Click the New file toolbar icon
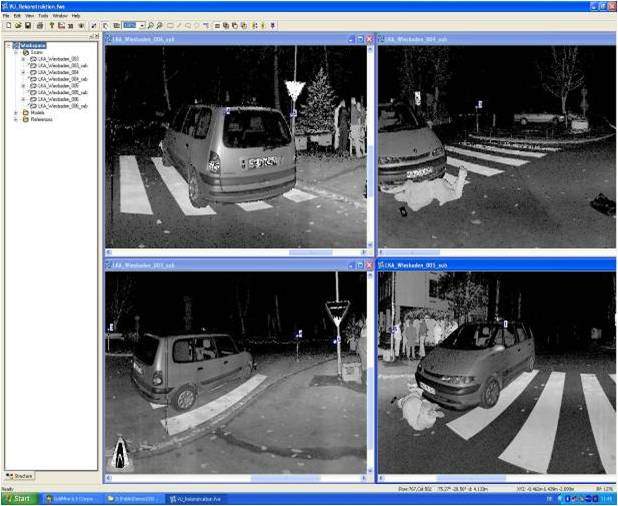The height and width of the screenshot is (506, 618). coord(9,25)
